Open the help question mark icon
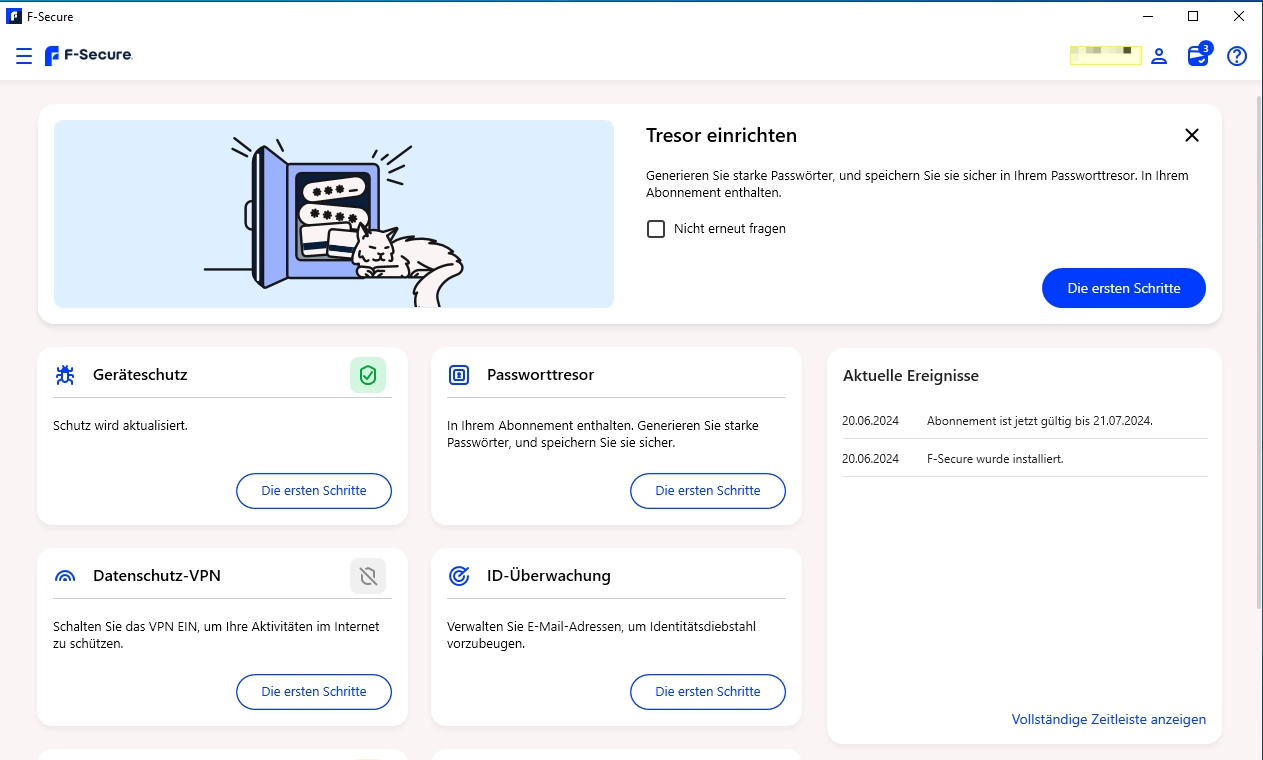Screen dimensions: 1263x760 pyautogui.click(x=1237, y=56)
